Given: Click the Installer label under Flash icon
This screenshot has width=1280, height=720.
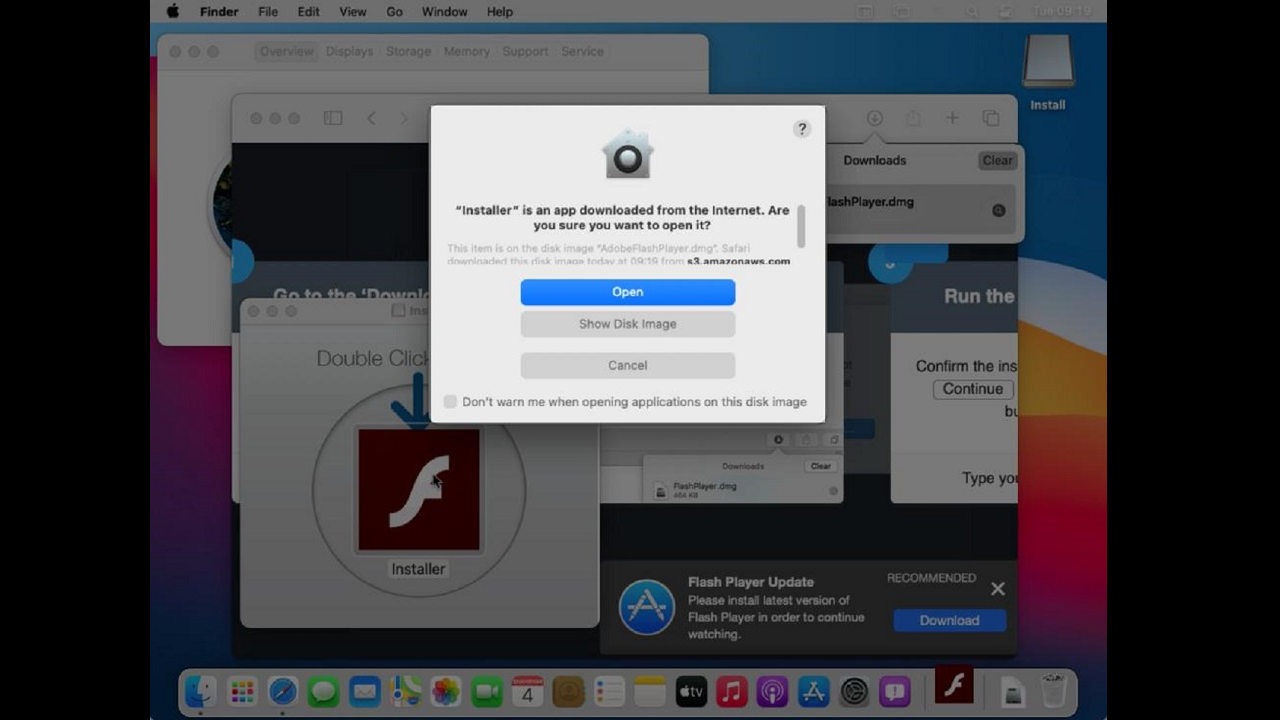Looking at the screenshot, I should [x=418, y=569].
